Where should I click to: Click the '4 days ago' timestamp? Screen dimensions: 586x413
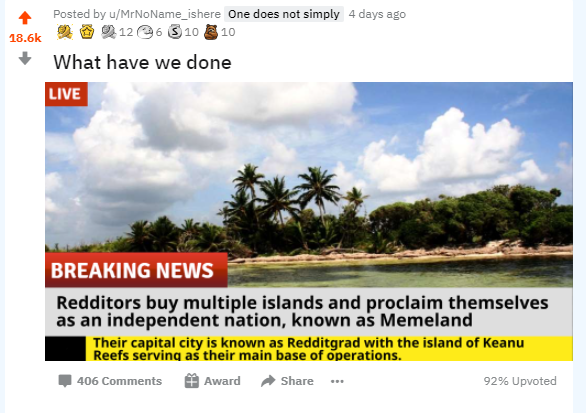pyautogui.click(x=377, y=14)
